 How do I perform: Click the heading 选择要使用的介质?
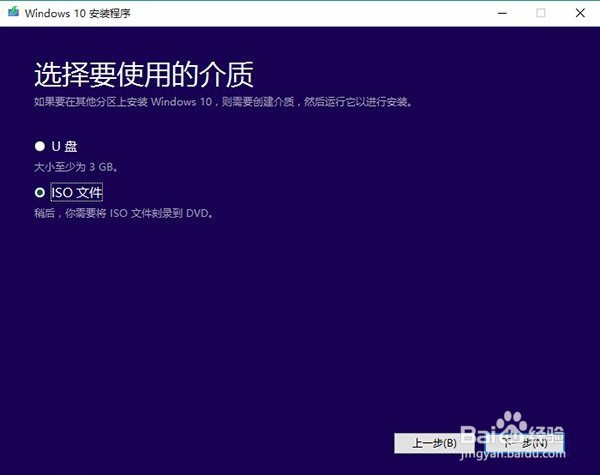pos(144,74)
